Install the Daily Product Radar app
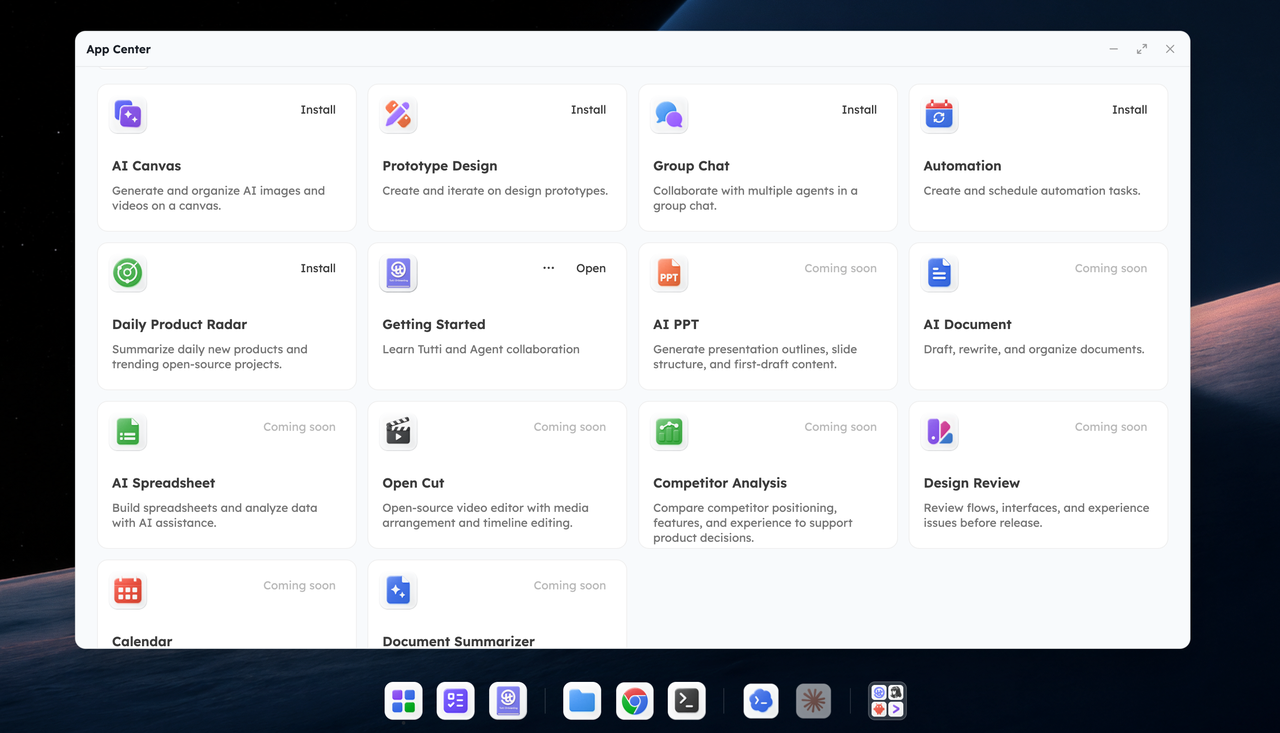 [318, 268]
